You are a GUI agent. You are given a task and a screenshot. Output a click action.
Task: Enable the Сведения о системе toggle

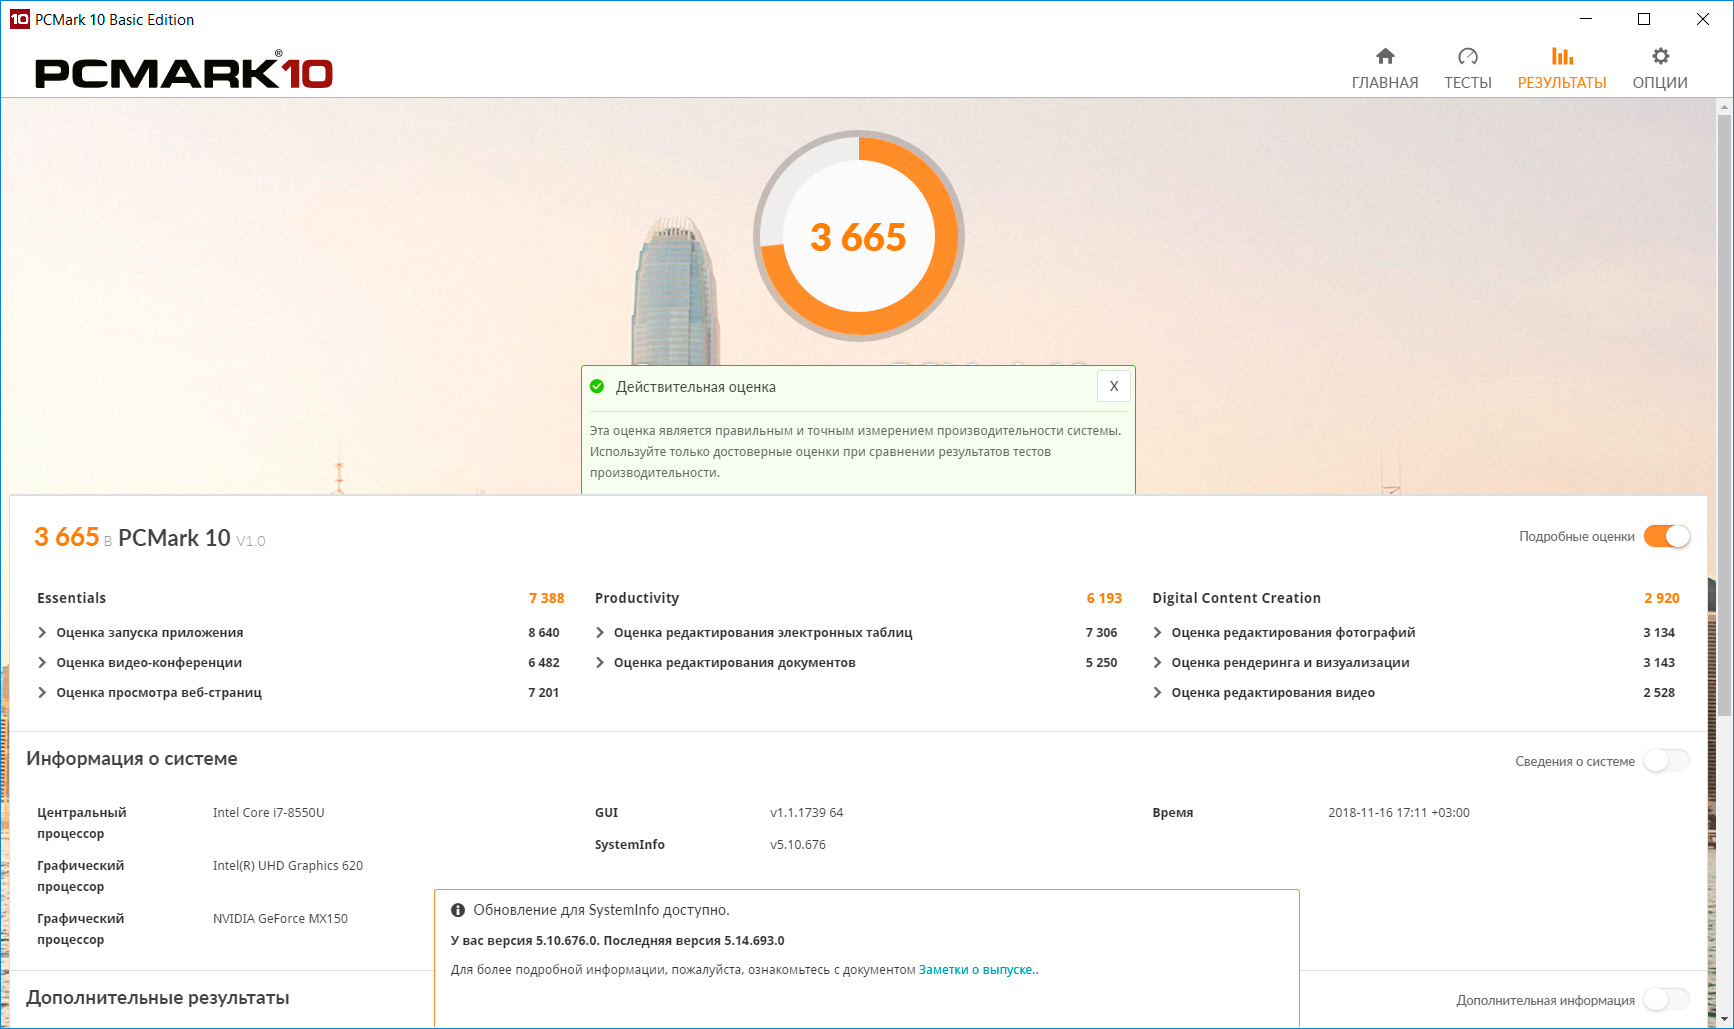(x=1666, y=761)
